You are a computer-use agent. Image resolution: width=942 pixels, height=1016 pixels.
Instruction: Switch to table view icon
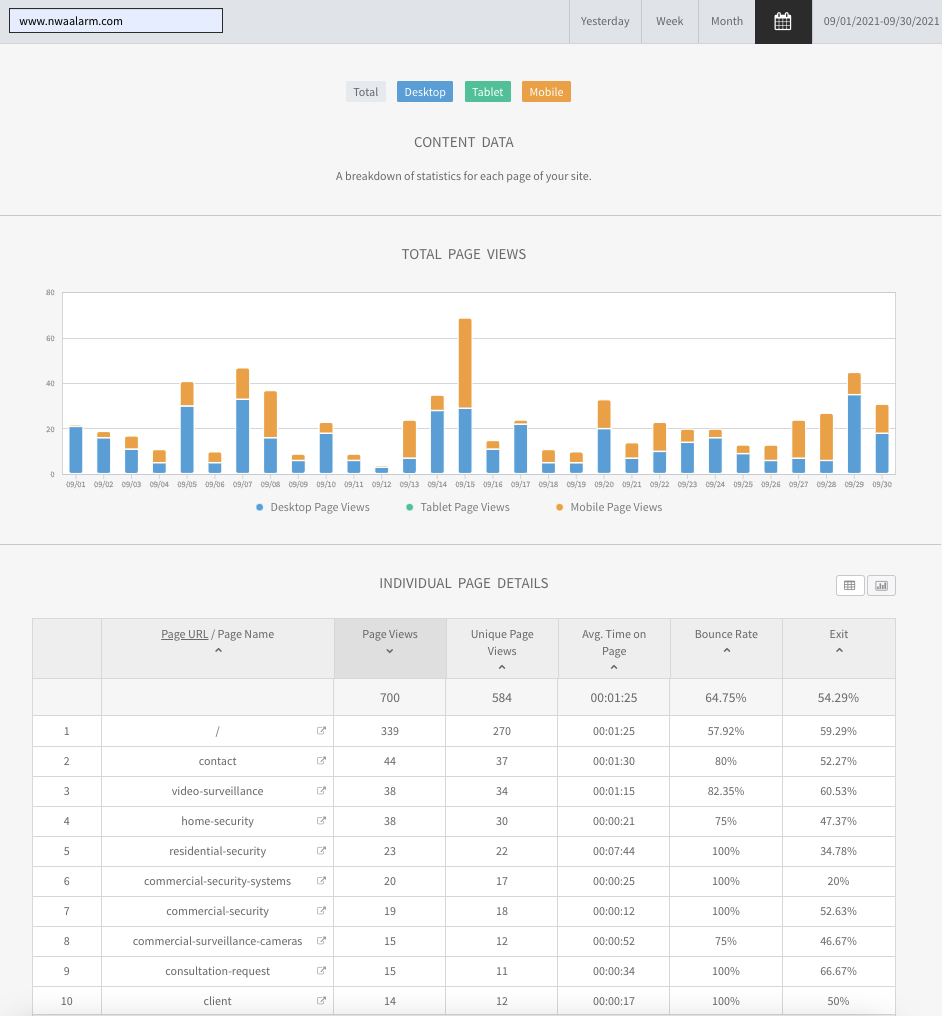click(x=849, y=586)
